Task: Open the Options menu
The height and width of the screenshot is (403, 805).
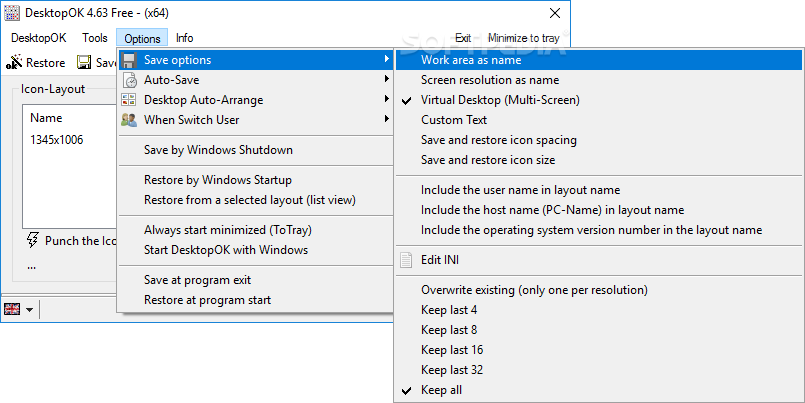Action: coord(142,38)
